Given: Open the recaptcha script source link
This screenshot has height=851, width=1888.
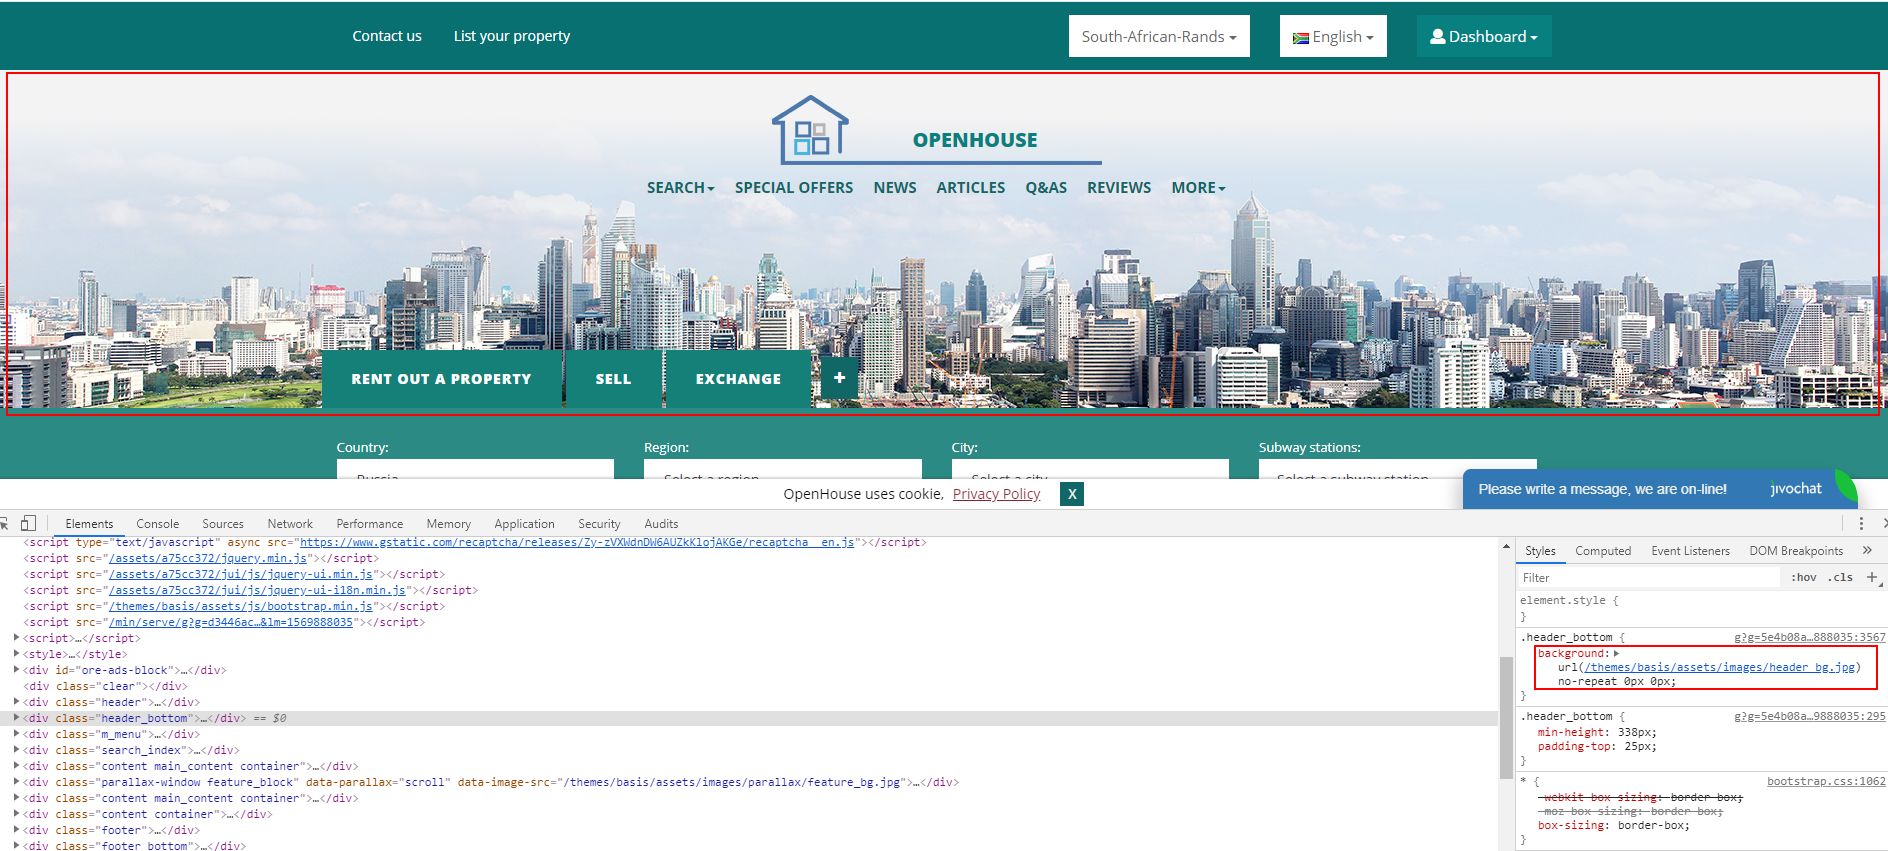Looking at the screenshot, I should coord(577,542).
